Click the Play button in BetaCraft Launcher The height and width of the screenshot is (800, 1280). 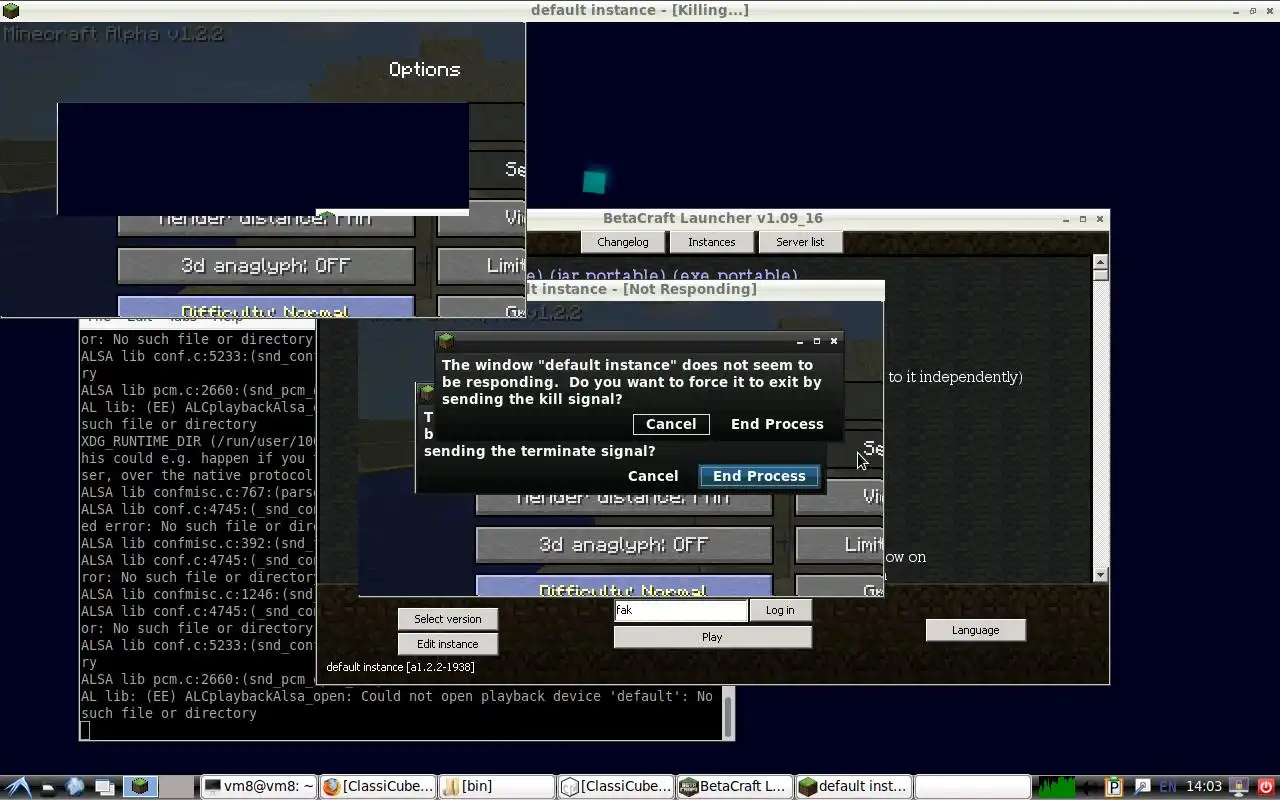click(712, 637)
